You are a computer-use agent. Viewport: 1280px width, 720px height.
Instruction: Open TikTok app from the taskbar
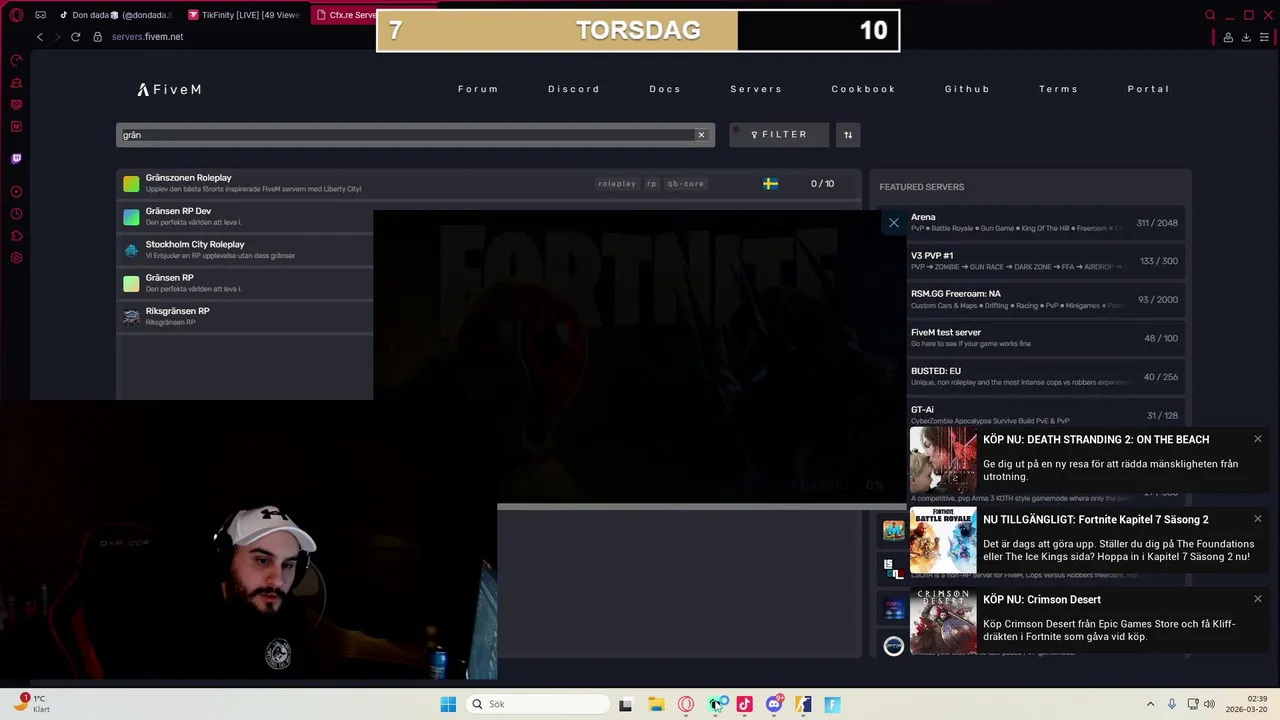[x=745, y=704]
